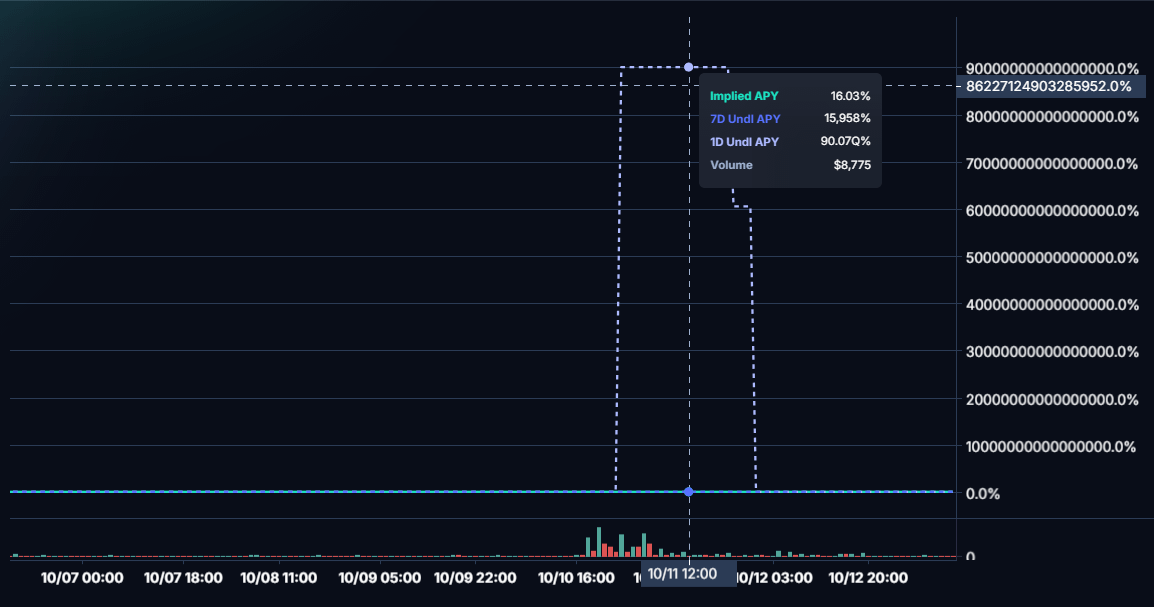1154x607 pixels.
Task: Click the 10/08 11:00 time axis label
Action: coord(278,578)
